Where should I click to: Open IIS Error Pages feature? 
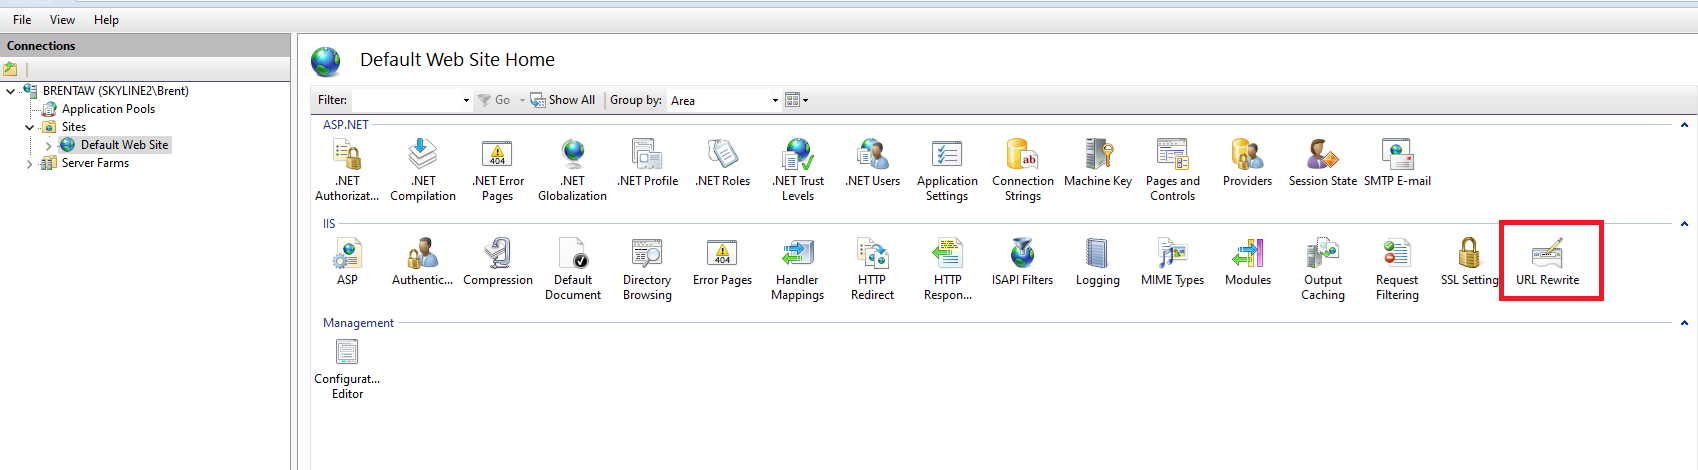[x=722, y=262]
